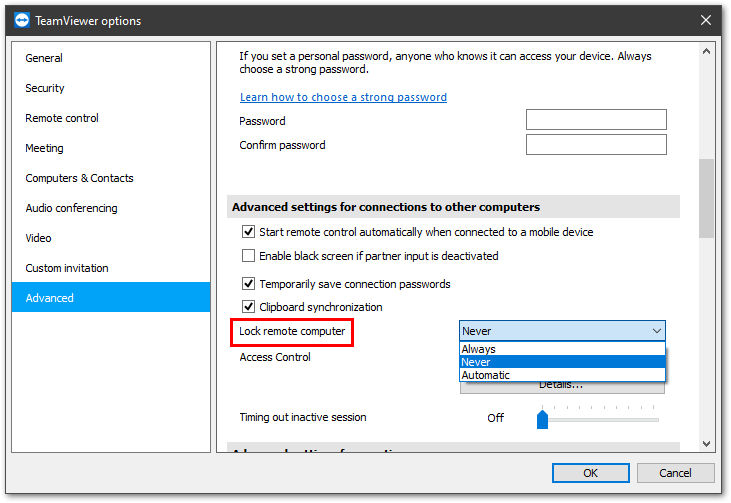This screenshot has height=503, width=731.
Task: Focus the Confirm password field
Action: click(596, 145)
